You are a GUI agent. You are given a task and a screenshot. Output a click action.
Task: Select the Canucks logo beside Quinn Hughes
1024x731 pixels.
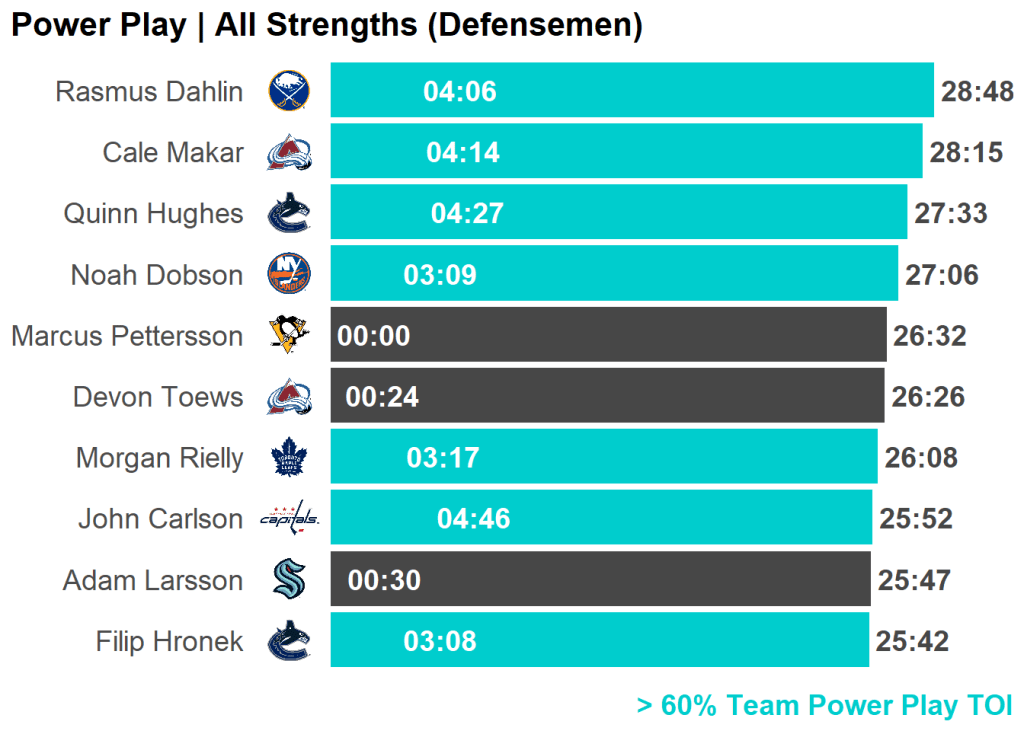coord(289,213)
